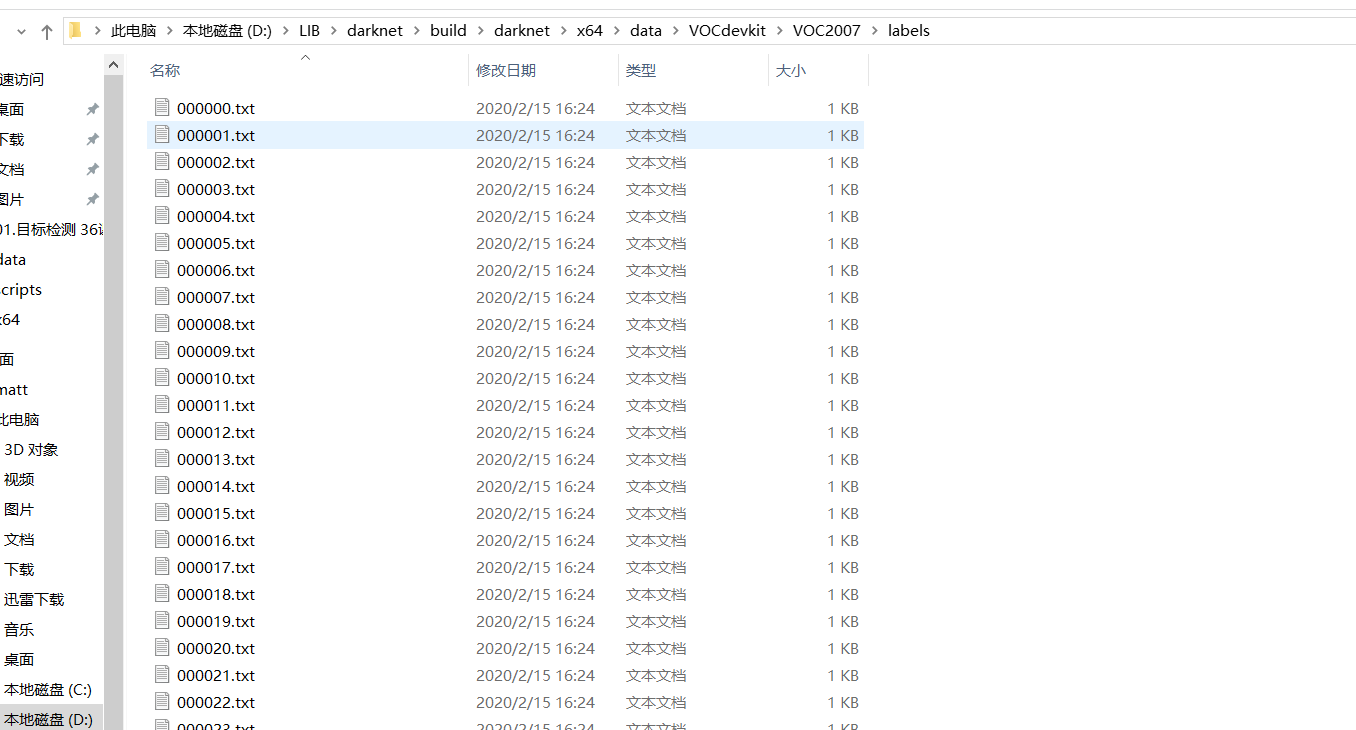Click the pin icon beside 下载 quick access

pyautogui.click(x=92, y=140)
